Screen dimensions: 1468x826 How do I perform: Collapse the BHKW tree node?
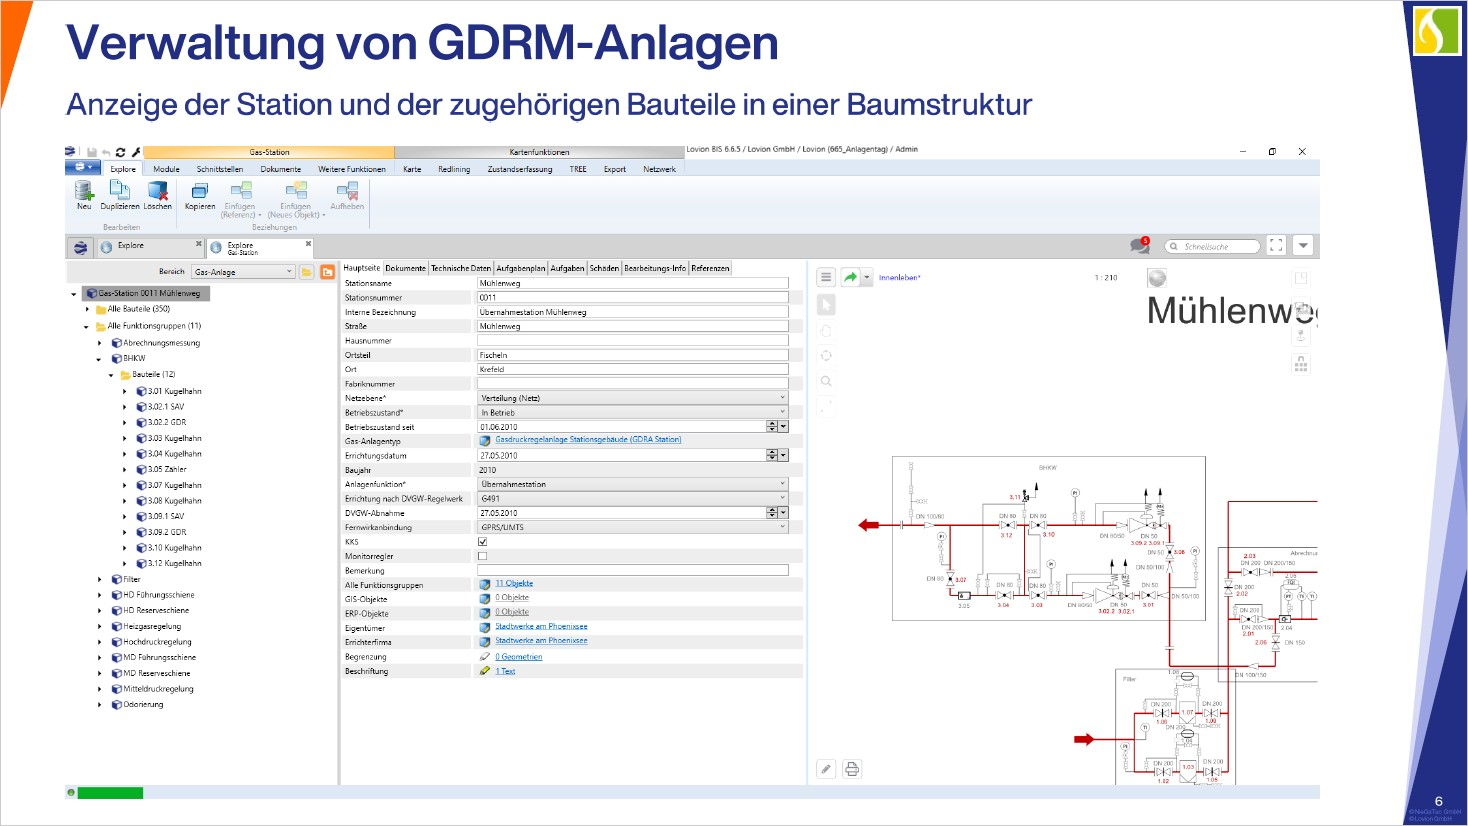click(x=99, y=359)
